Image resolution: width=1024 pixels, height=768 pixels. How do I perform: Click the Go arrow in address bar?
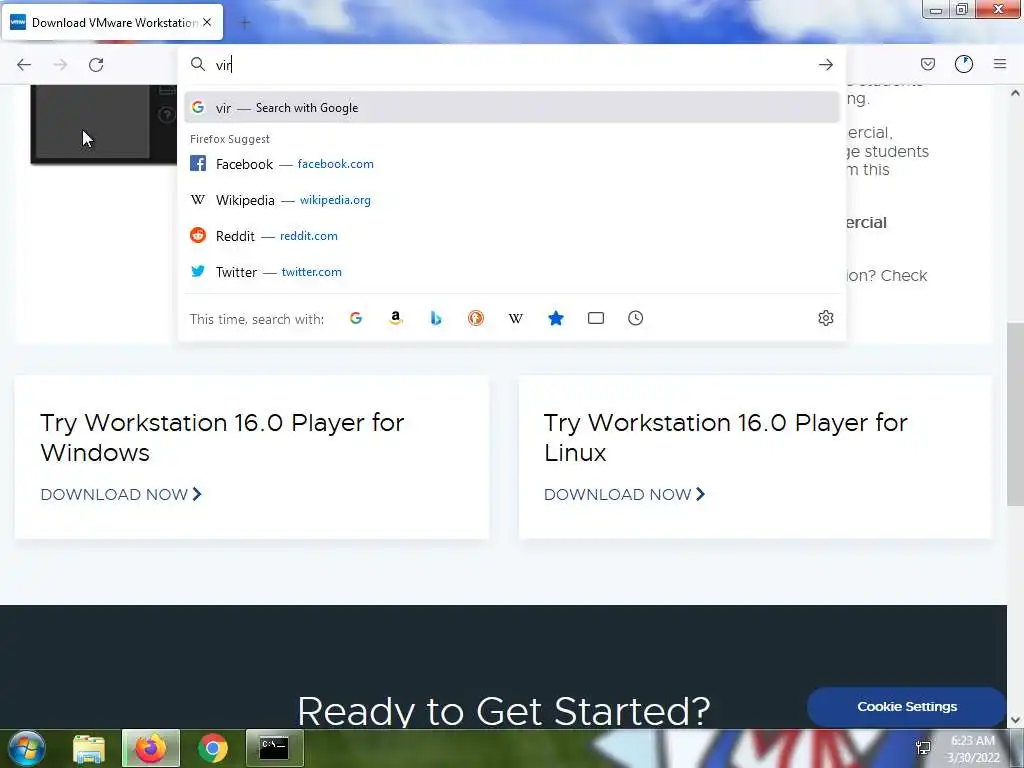pyautogui.click(x=825, y=65)
